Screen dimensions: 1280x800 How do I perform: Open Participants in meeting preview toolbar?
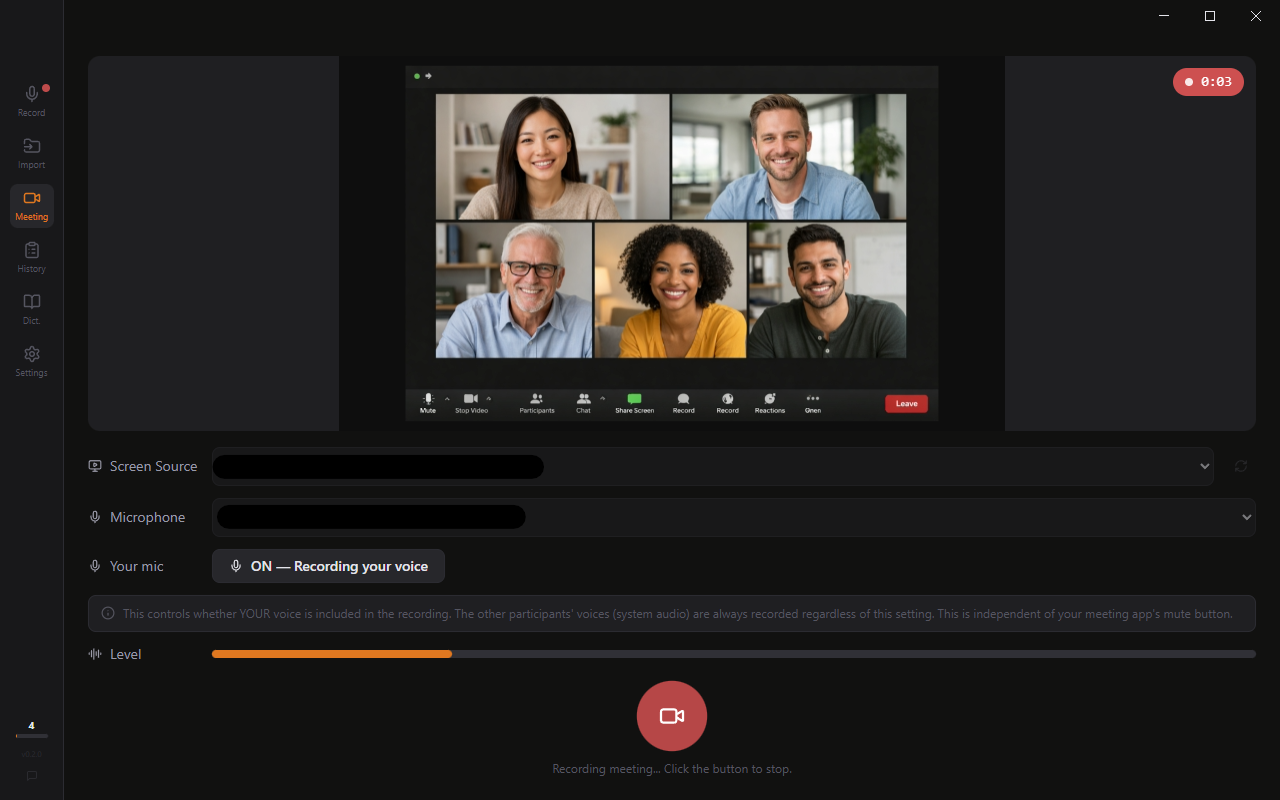tap(537, 402)
